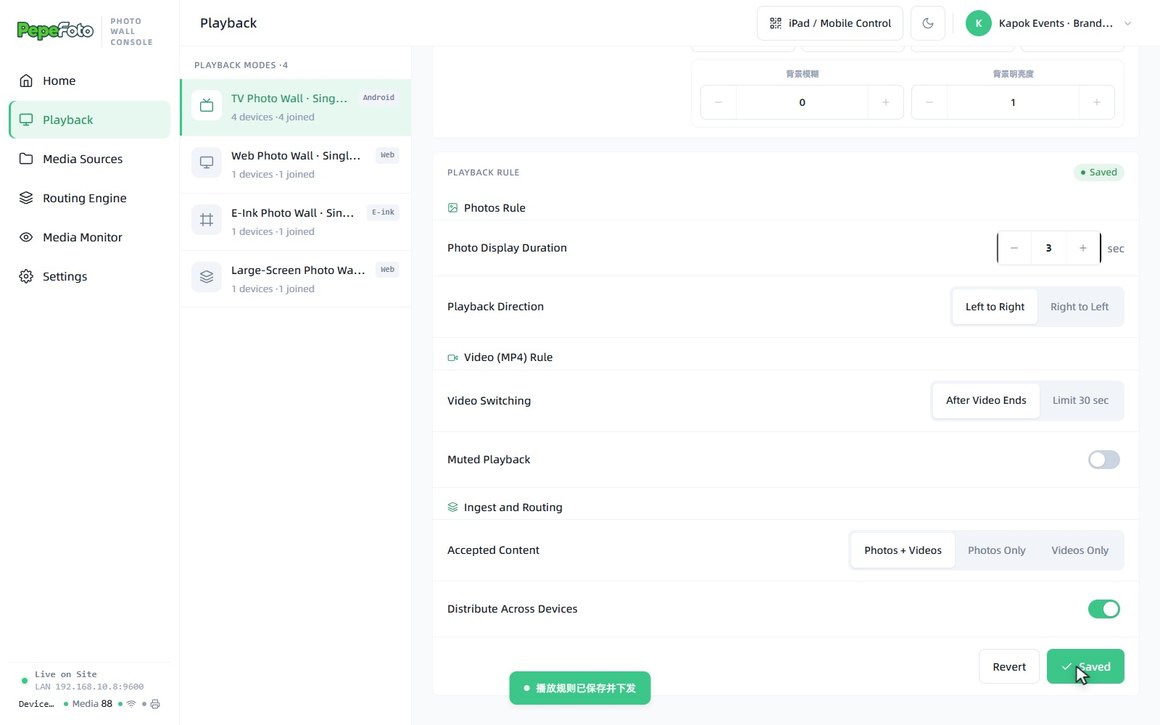Go to Media Sources page
The image size is (1160, 725).
90,159
